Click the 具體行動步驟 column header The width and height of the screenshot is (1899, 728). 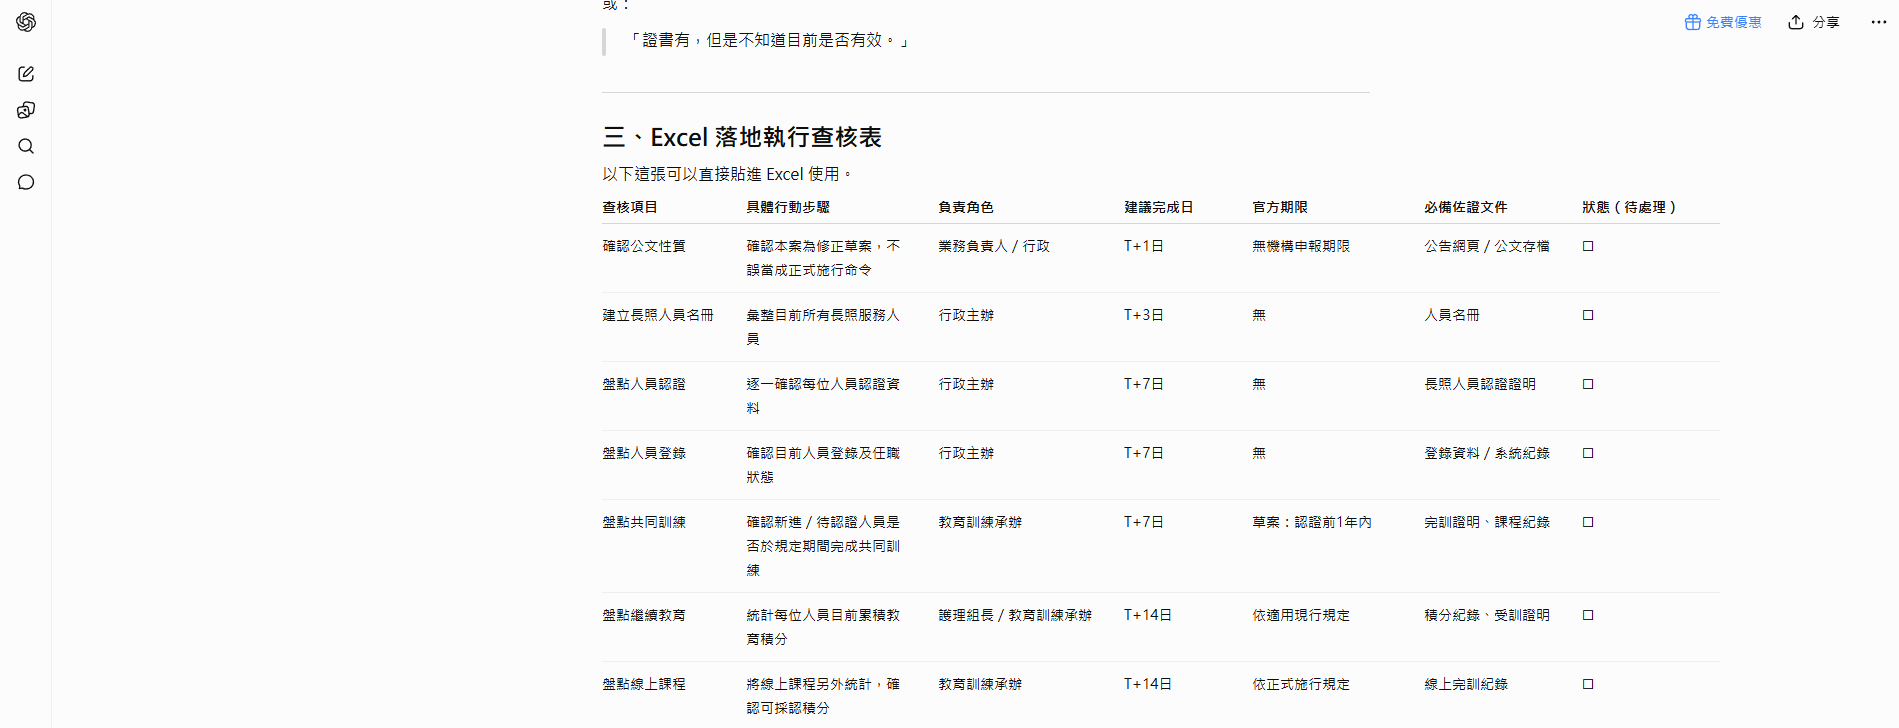[788, 207]
